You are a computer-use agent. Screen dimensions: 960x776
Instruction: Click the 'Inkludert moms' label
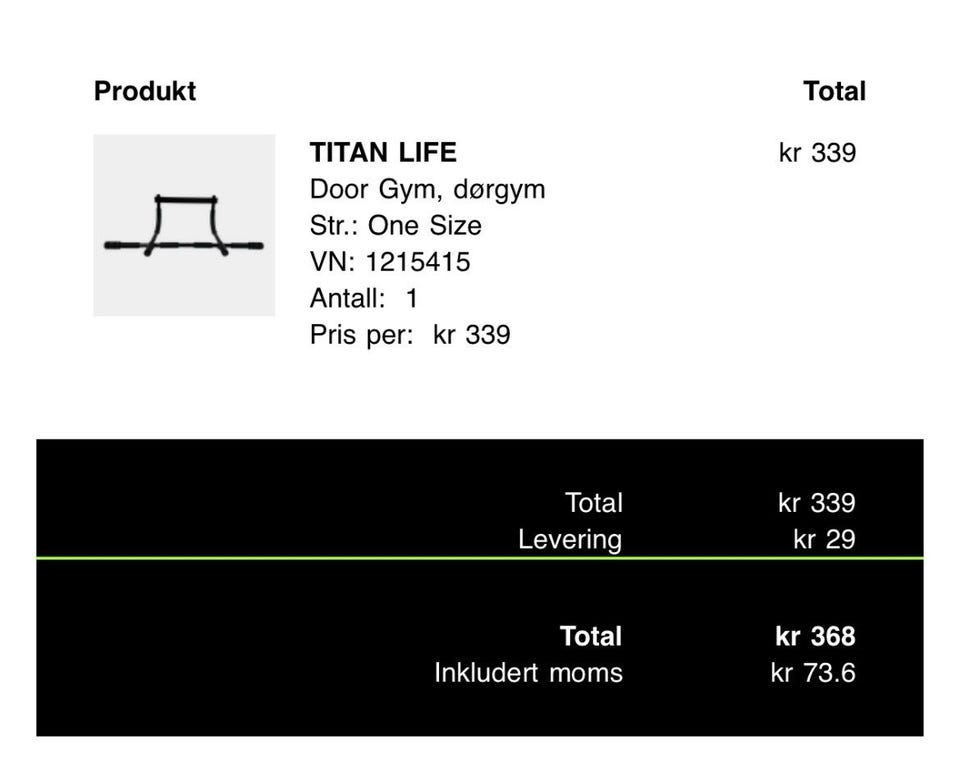(528, 673)
